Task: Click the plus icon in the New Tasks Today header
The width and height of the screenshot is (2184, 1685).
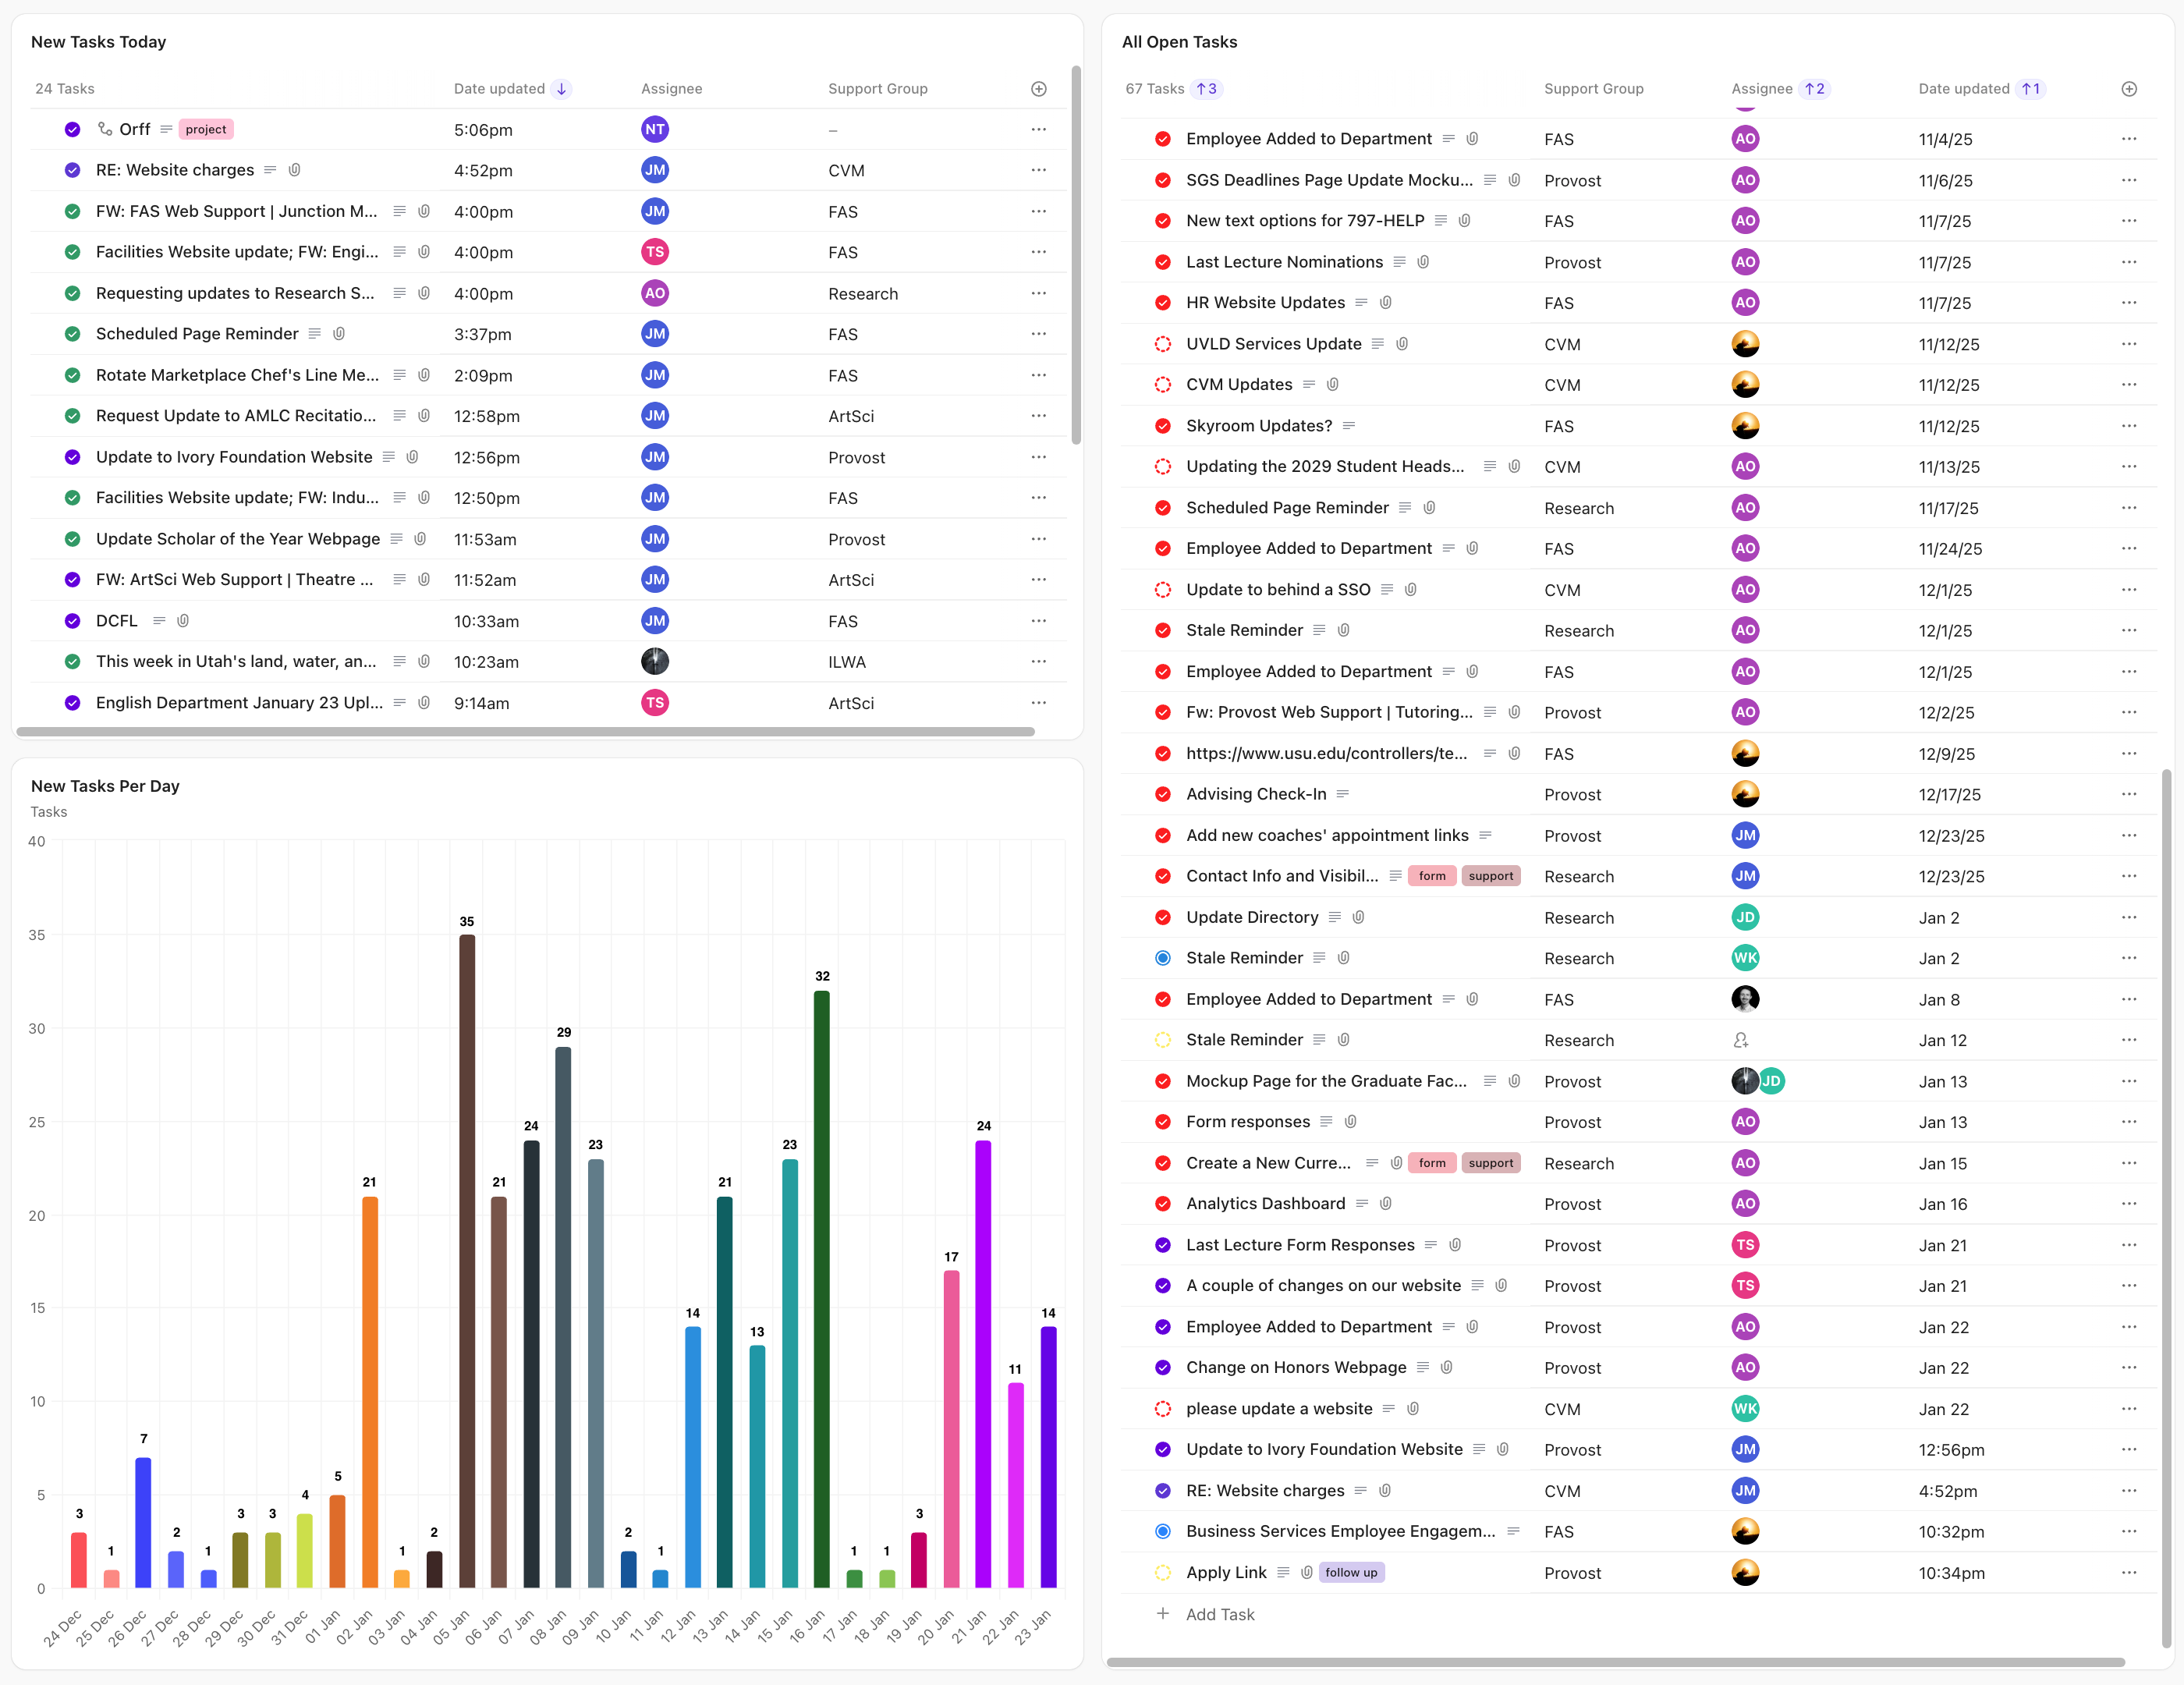Action: 1038,88
